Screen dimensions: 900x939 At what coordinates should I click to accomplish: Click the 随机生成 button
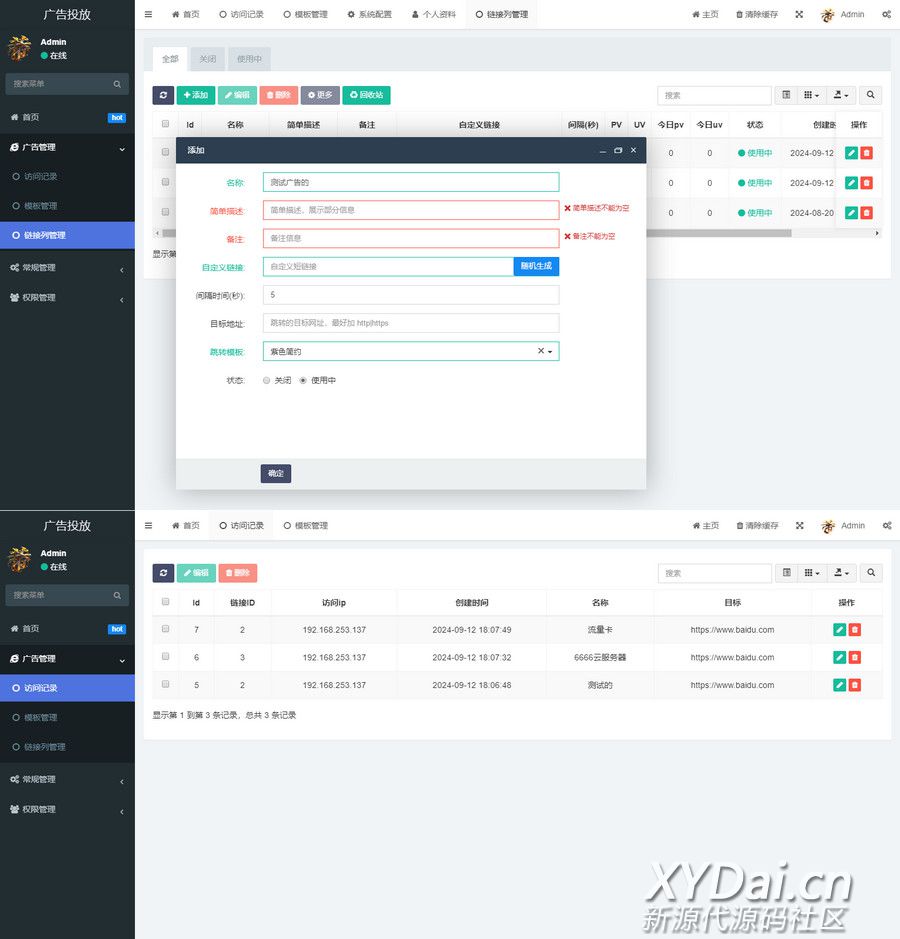pyautogui.click(x=536, y=266)
